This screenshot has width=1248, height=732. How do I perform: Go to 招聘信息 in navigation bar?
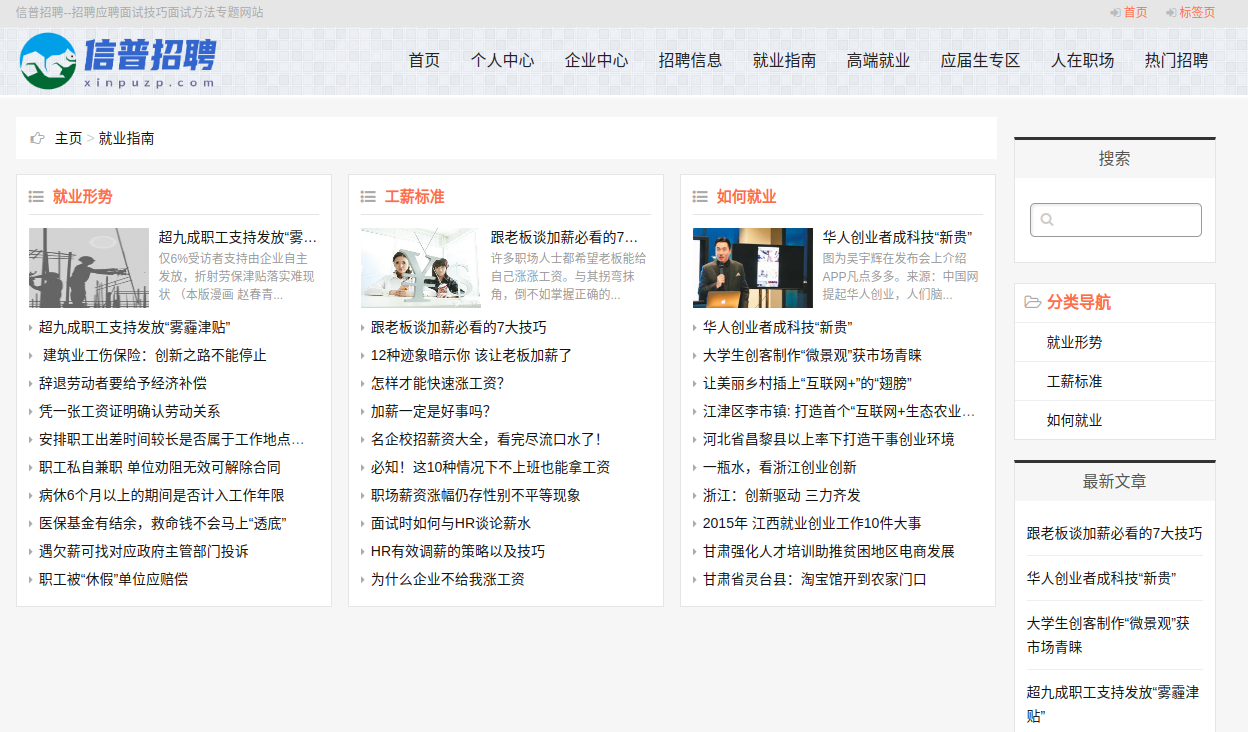[690, 60]
